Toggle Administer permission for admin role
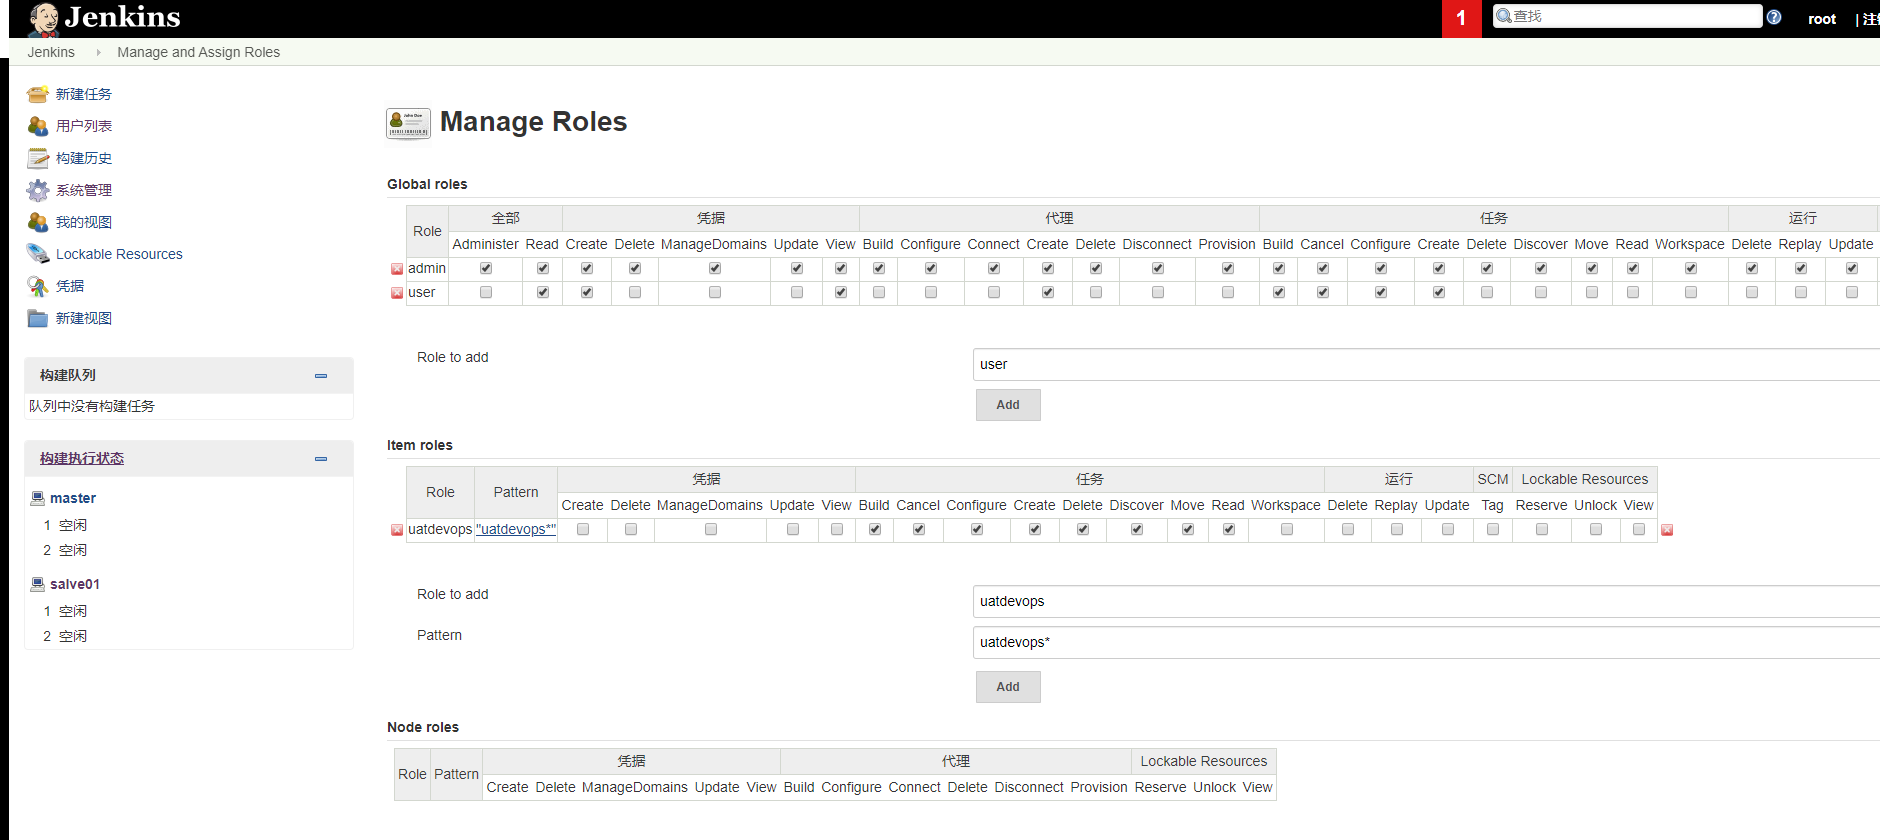 pyautogui.click(x=486, y=268)
